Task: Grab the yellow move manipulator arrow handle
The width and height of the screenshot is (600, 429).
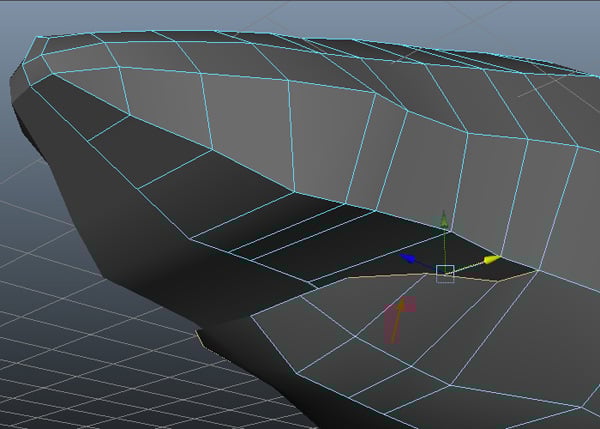Action: point(492,260)
